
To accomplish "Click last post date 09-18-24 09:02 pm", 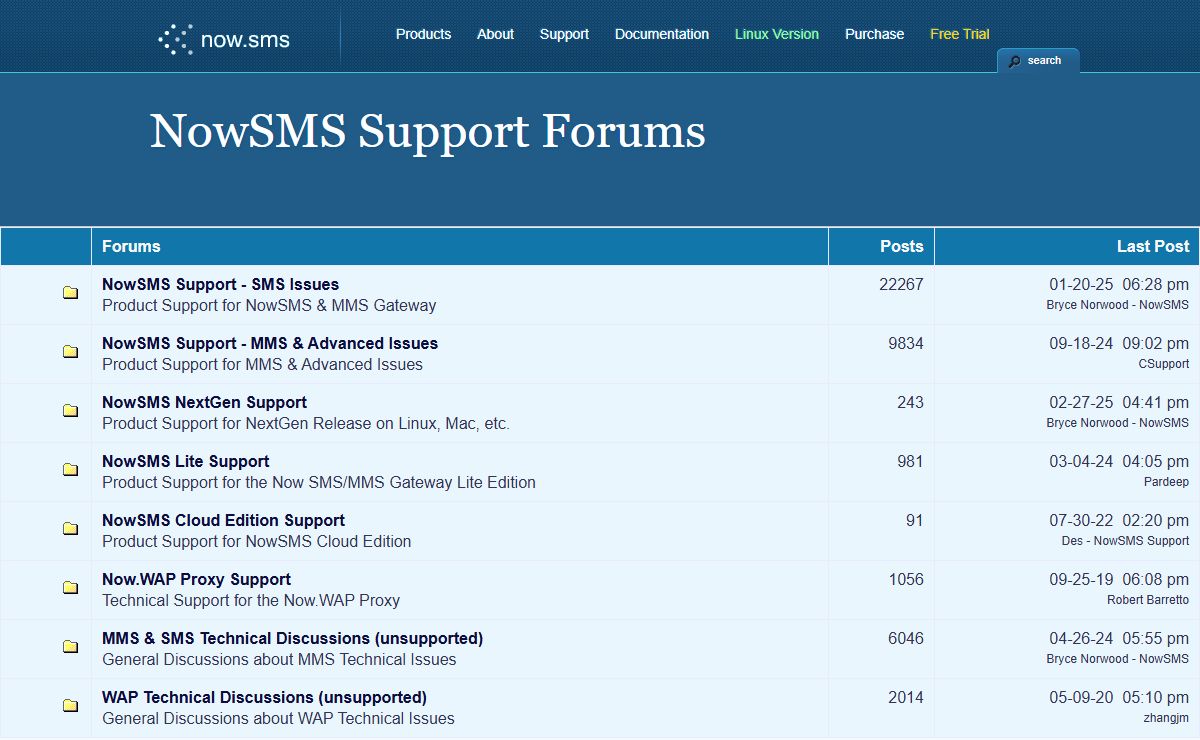I will [1119, 344].
